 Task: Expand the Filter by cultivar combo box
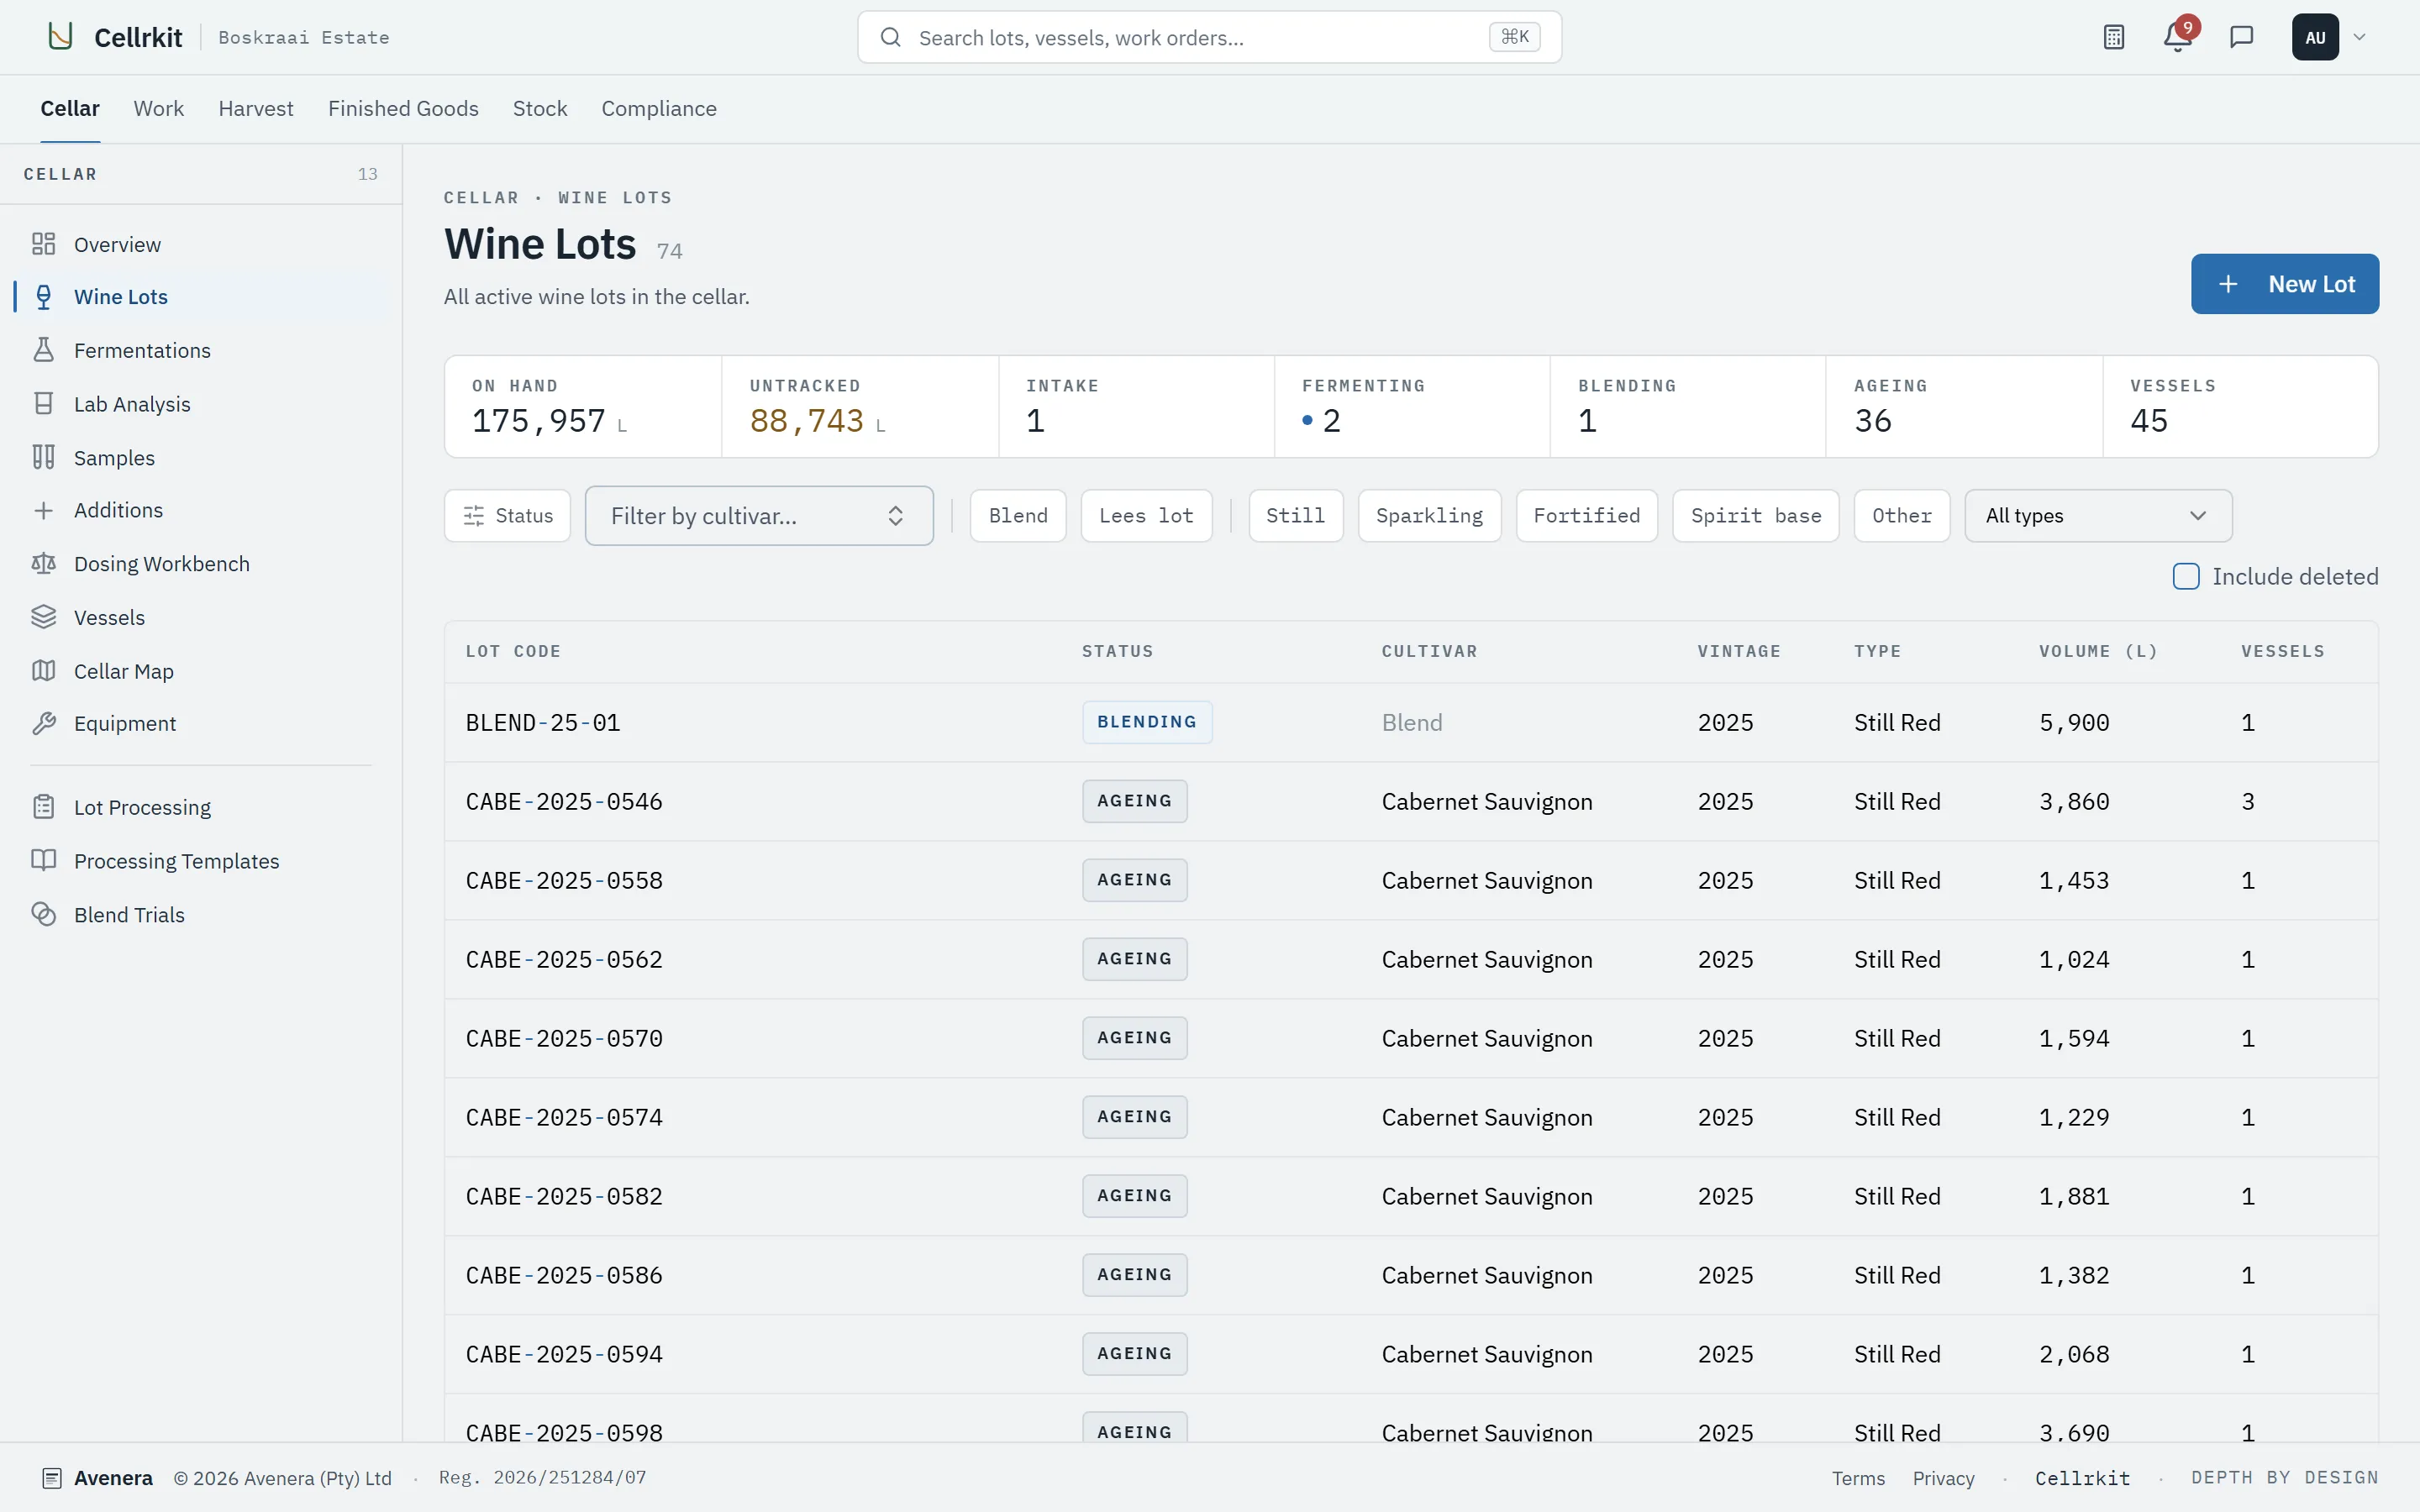coord(759,516)
